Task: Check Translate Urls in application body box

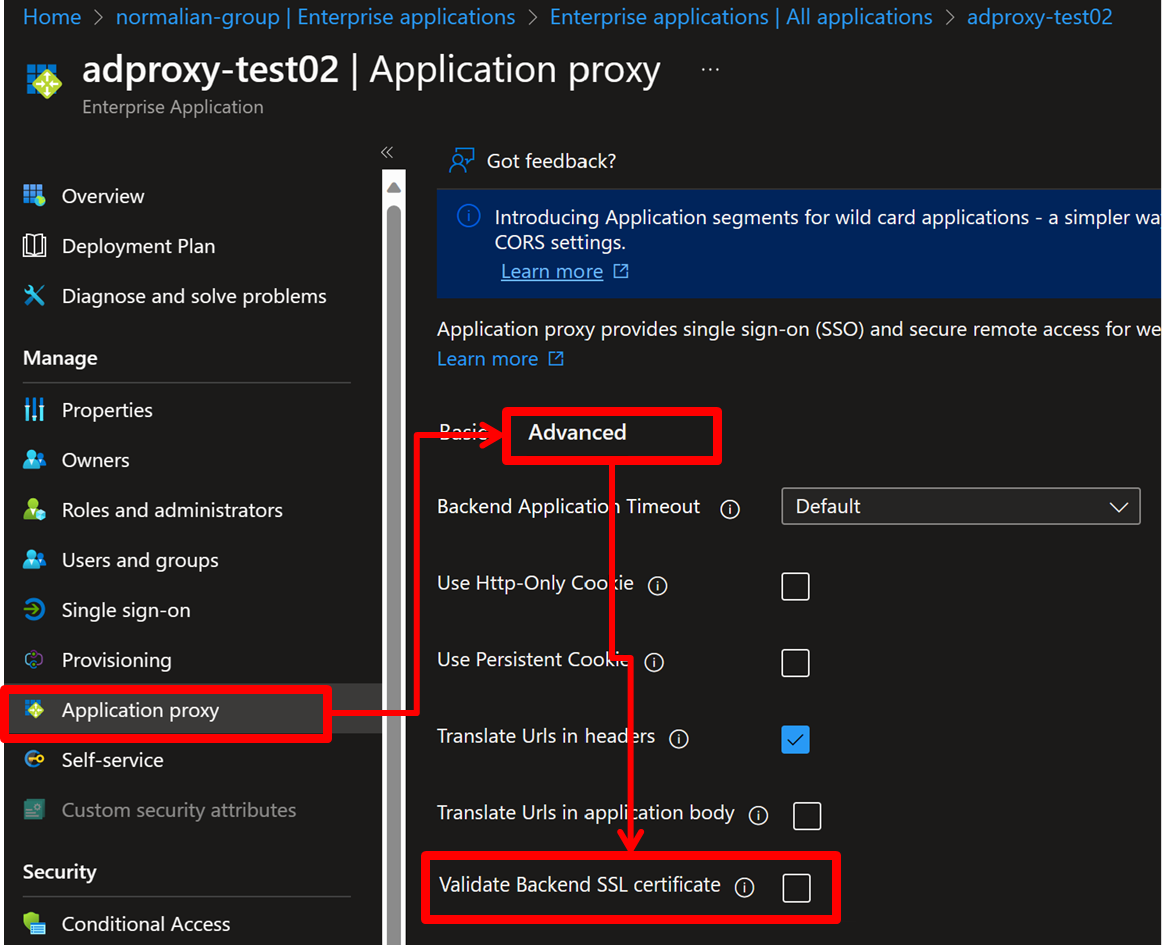Action: 807,815
